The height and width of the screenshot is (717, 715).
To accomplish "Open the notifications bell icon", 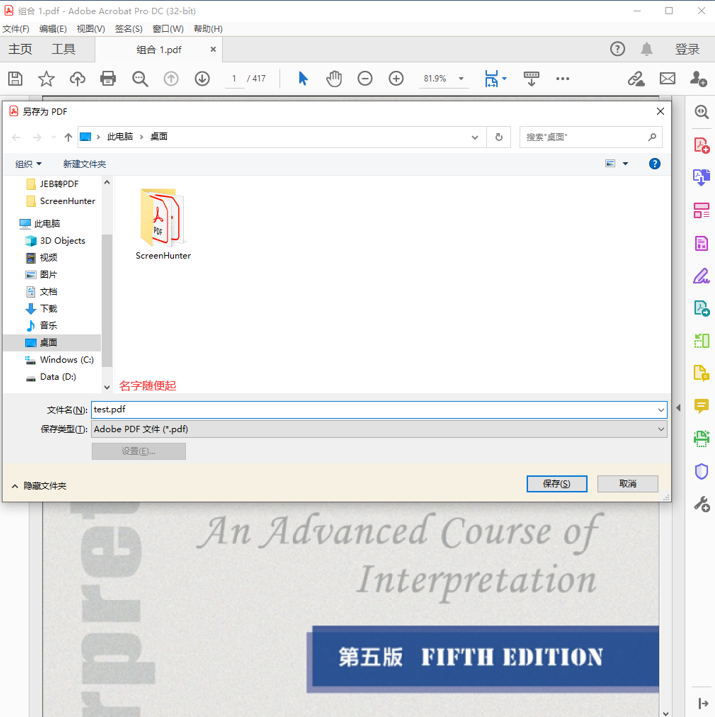I will click(x=646, y=49).
